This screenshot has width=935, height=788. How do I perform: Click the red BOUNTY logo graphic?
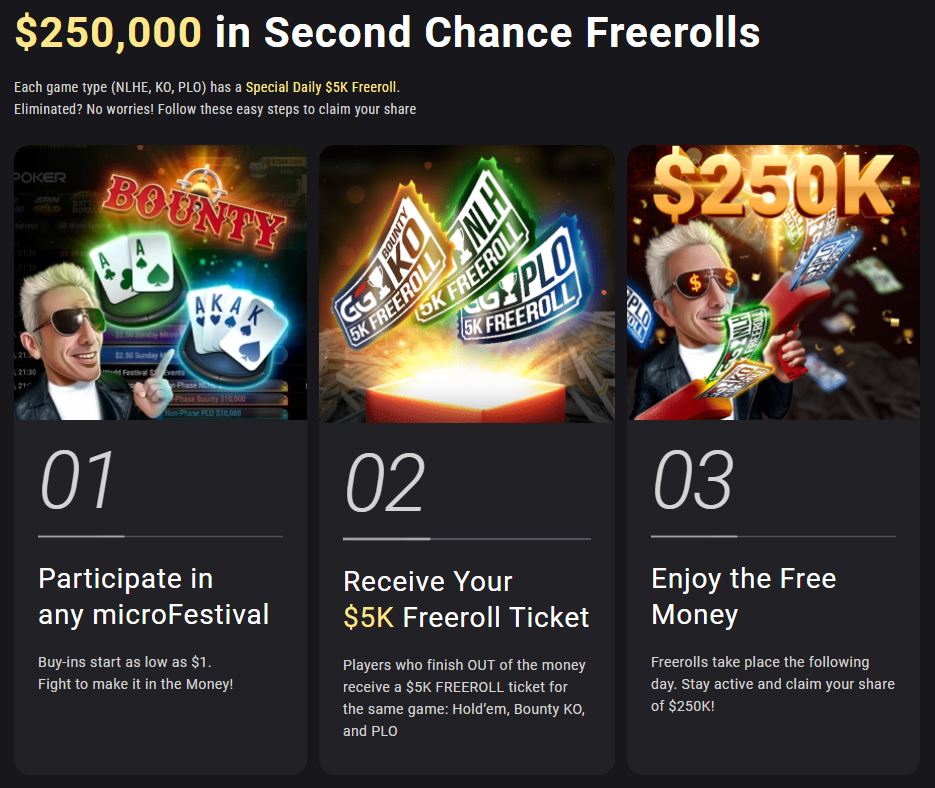coord(195,211)
